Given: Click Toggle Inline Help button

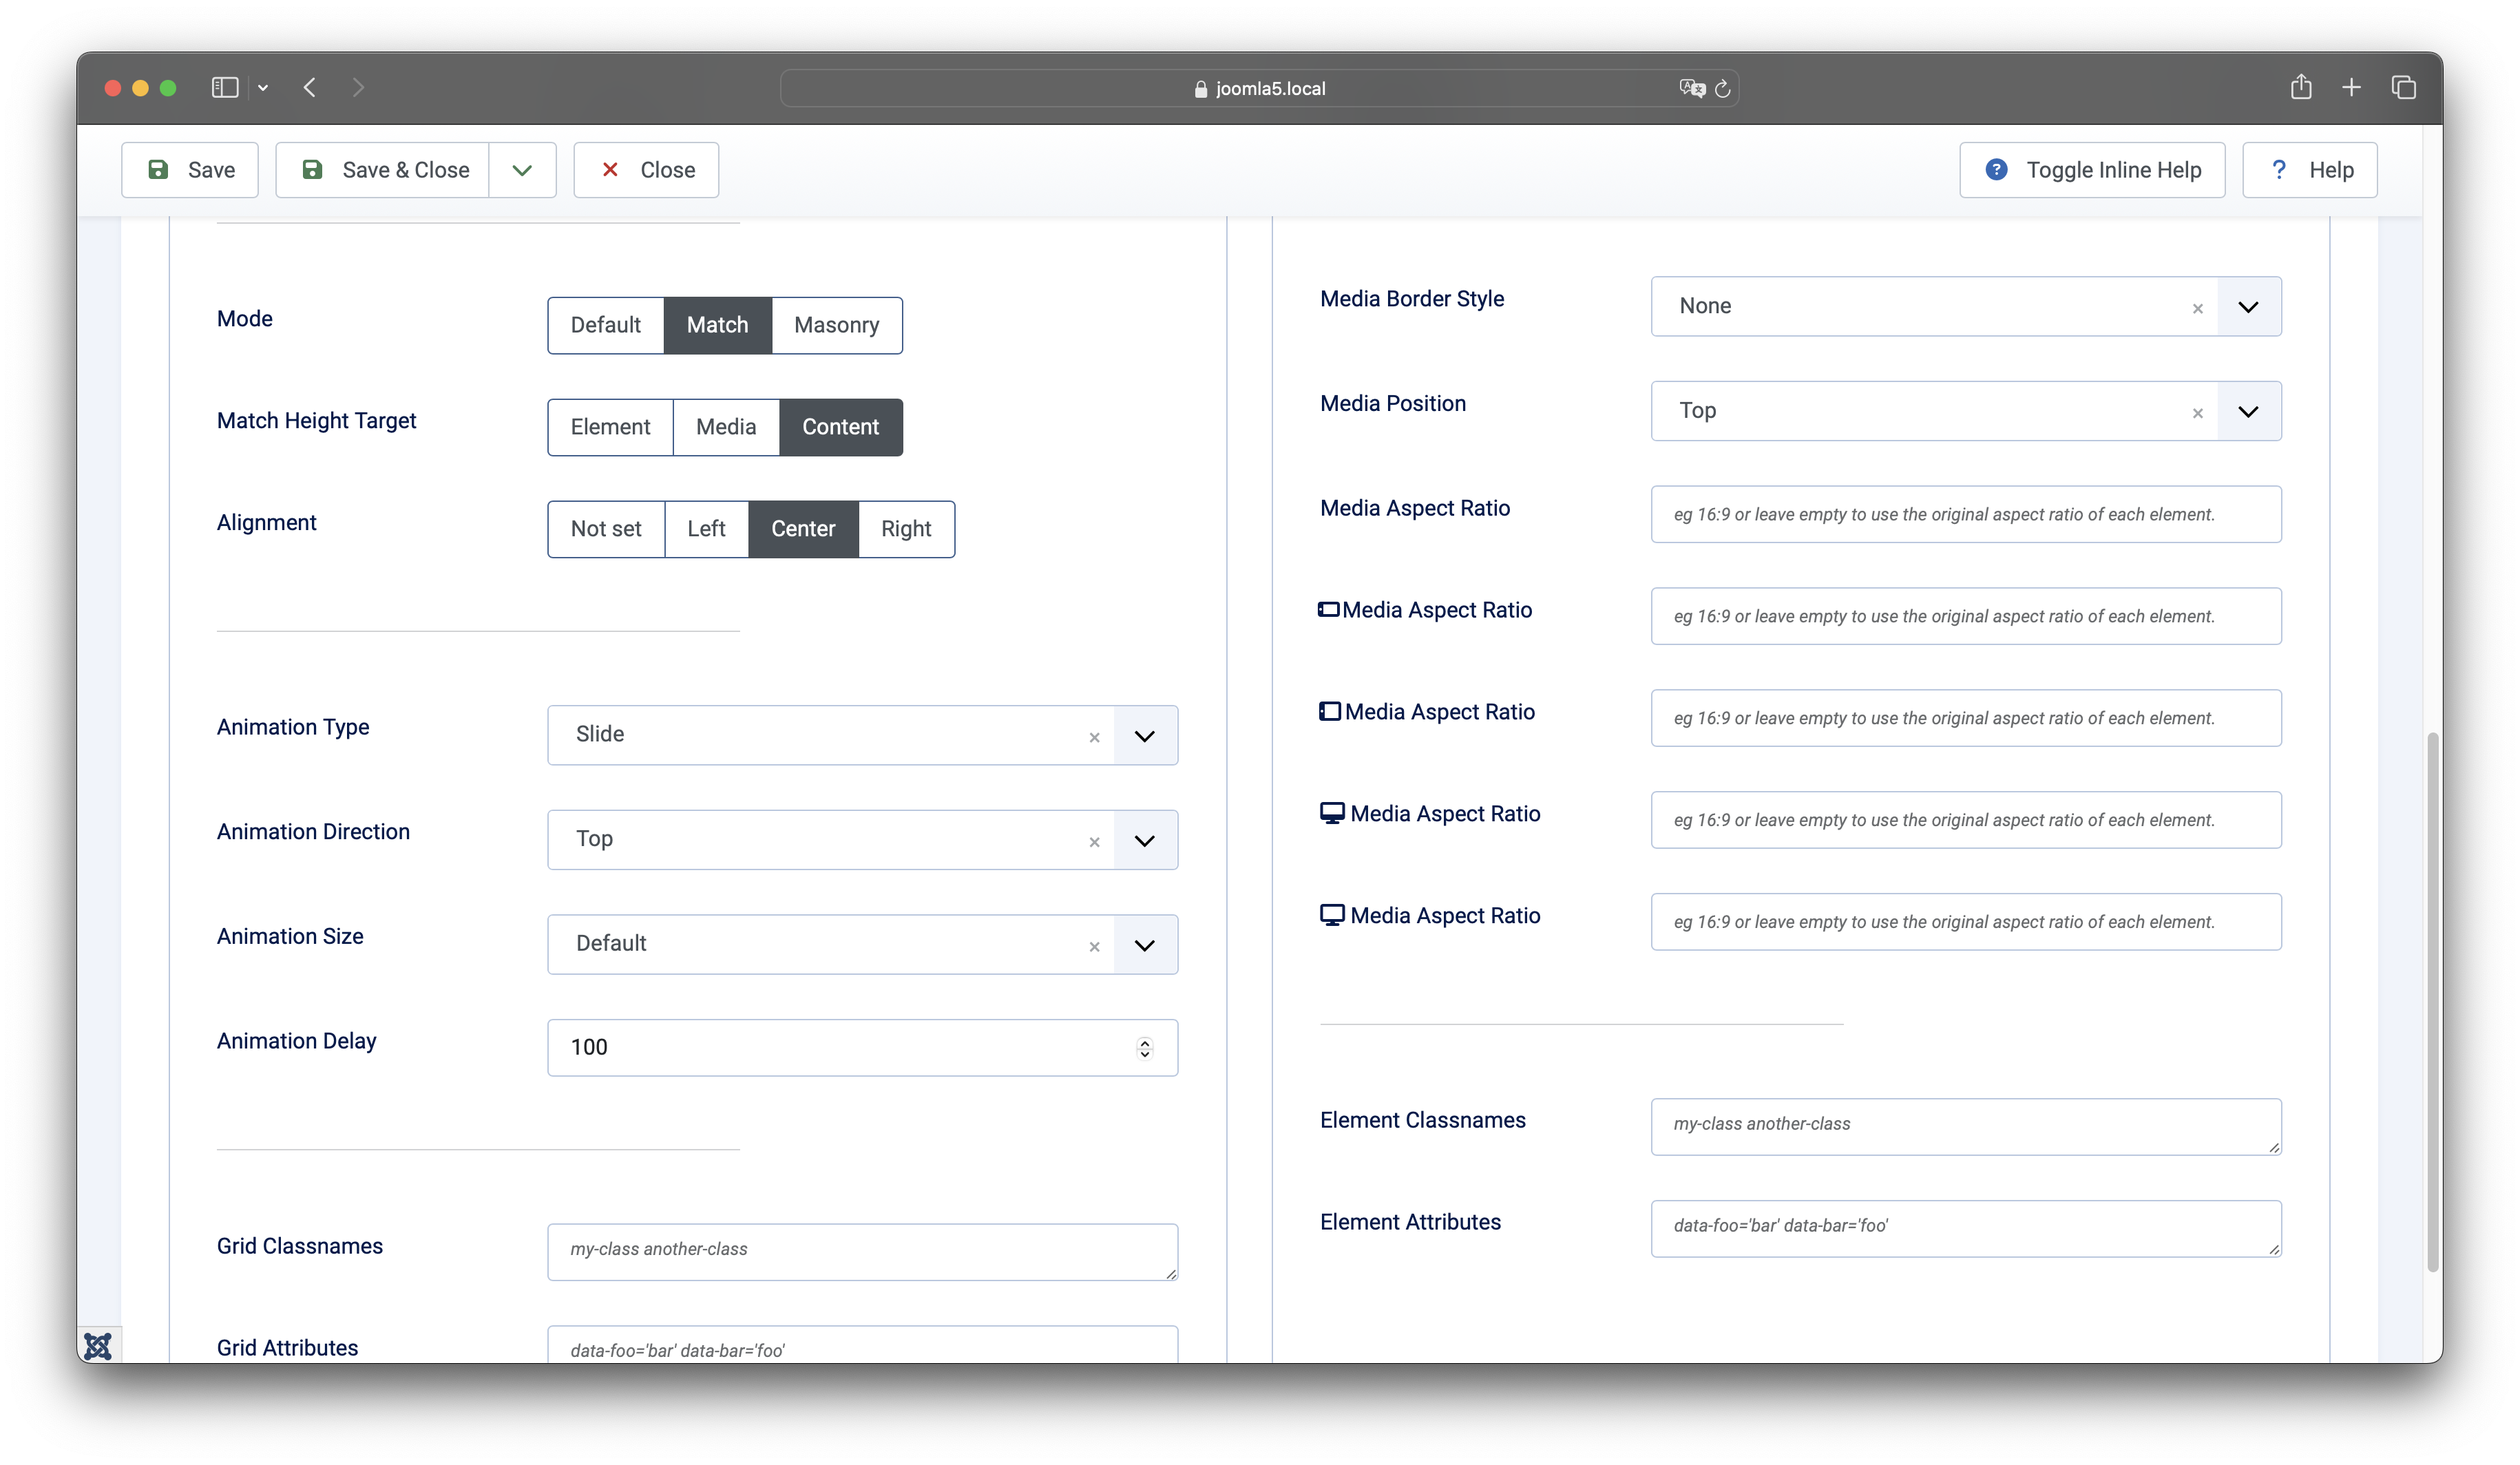Looking at the screenshot, I should (2092, 170).
